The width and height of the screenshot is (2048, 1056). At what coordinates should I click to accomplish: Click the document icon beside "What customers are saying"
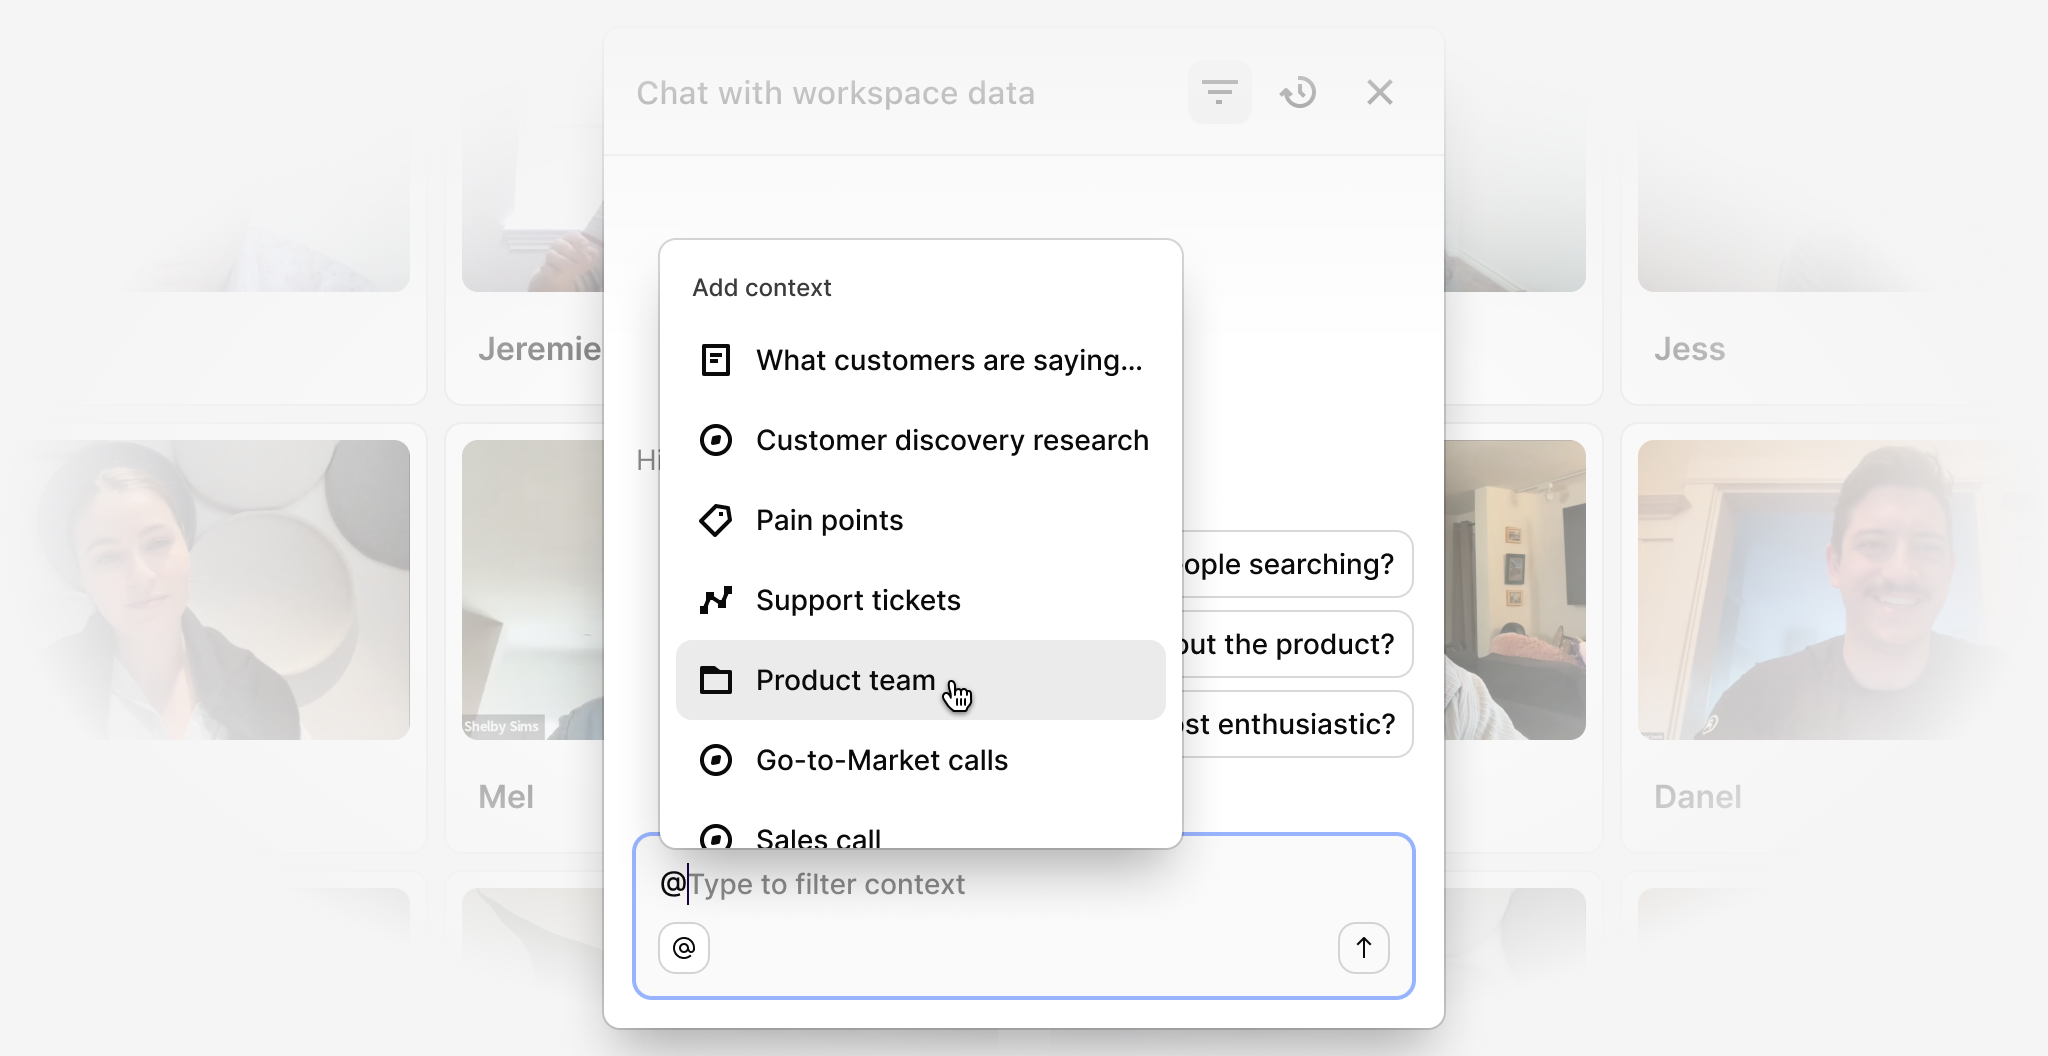pyautogui.click(x=715, y=360)
